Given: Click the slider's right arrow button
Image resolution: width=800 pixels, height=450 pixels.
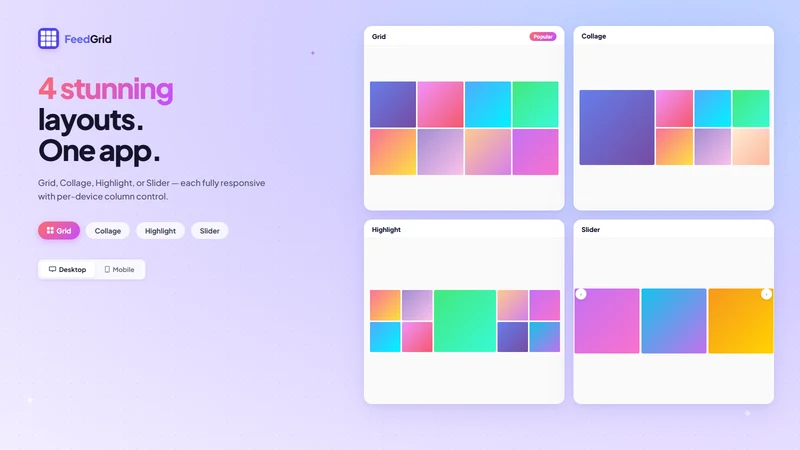Looking at the screenshot, I should (x=766, y=294).
